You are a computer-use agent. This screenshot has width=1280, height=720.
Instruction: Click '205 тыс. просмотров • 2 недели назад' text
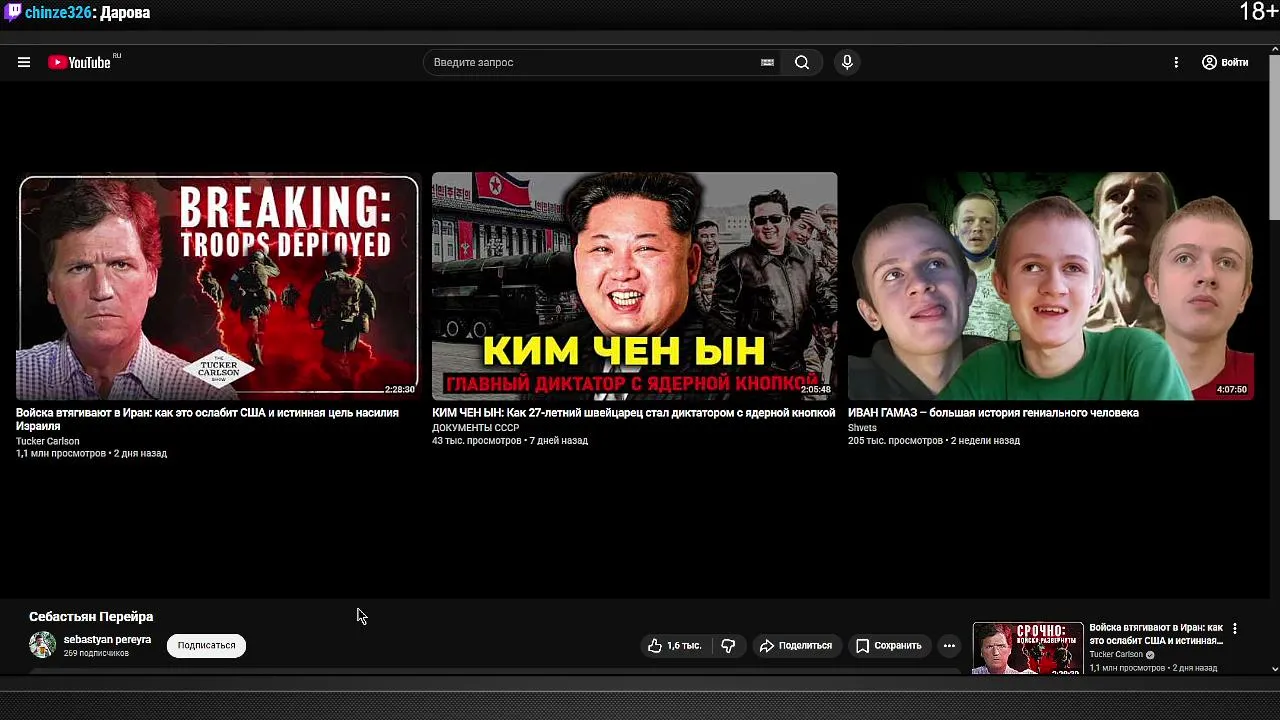pyautogui.click(x=934, y=441)
